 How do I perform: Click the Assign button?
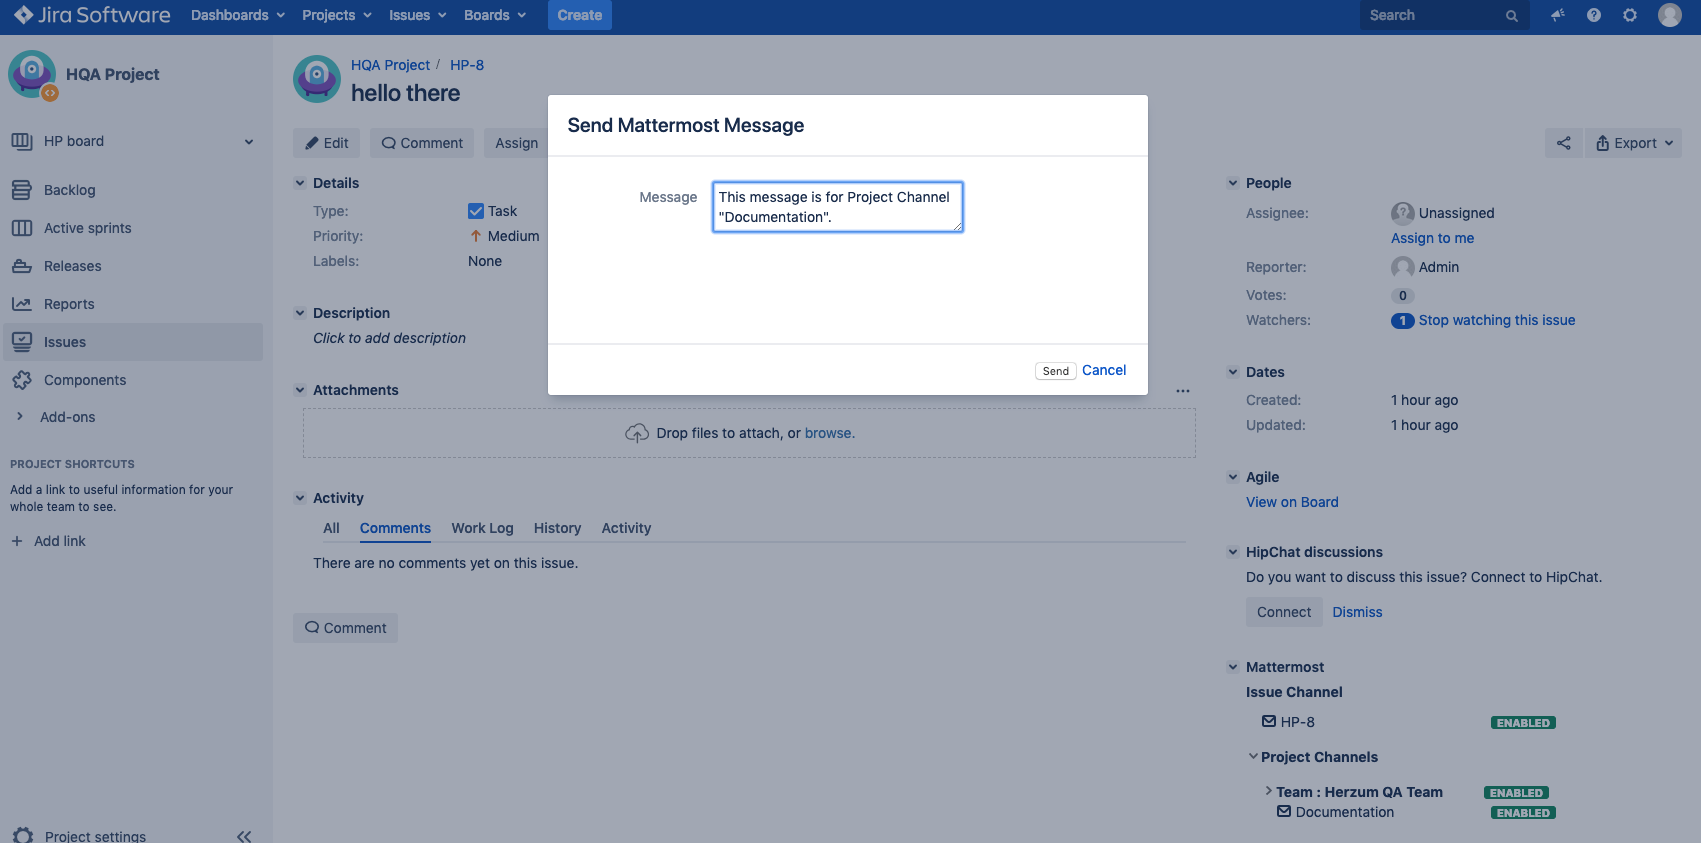(516, 143)
